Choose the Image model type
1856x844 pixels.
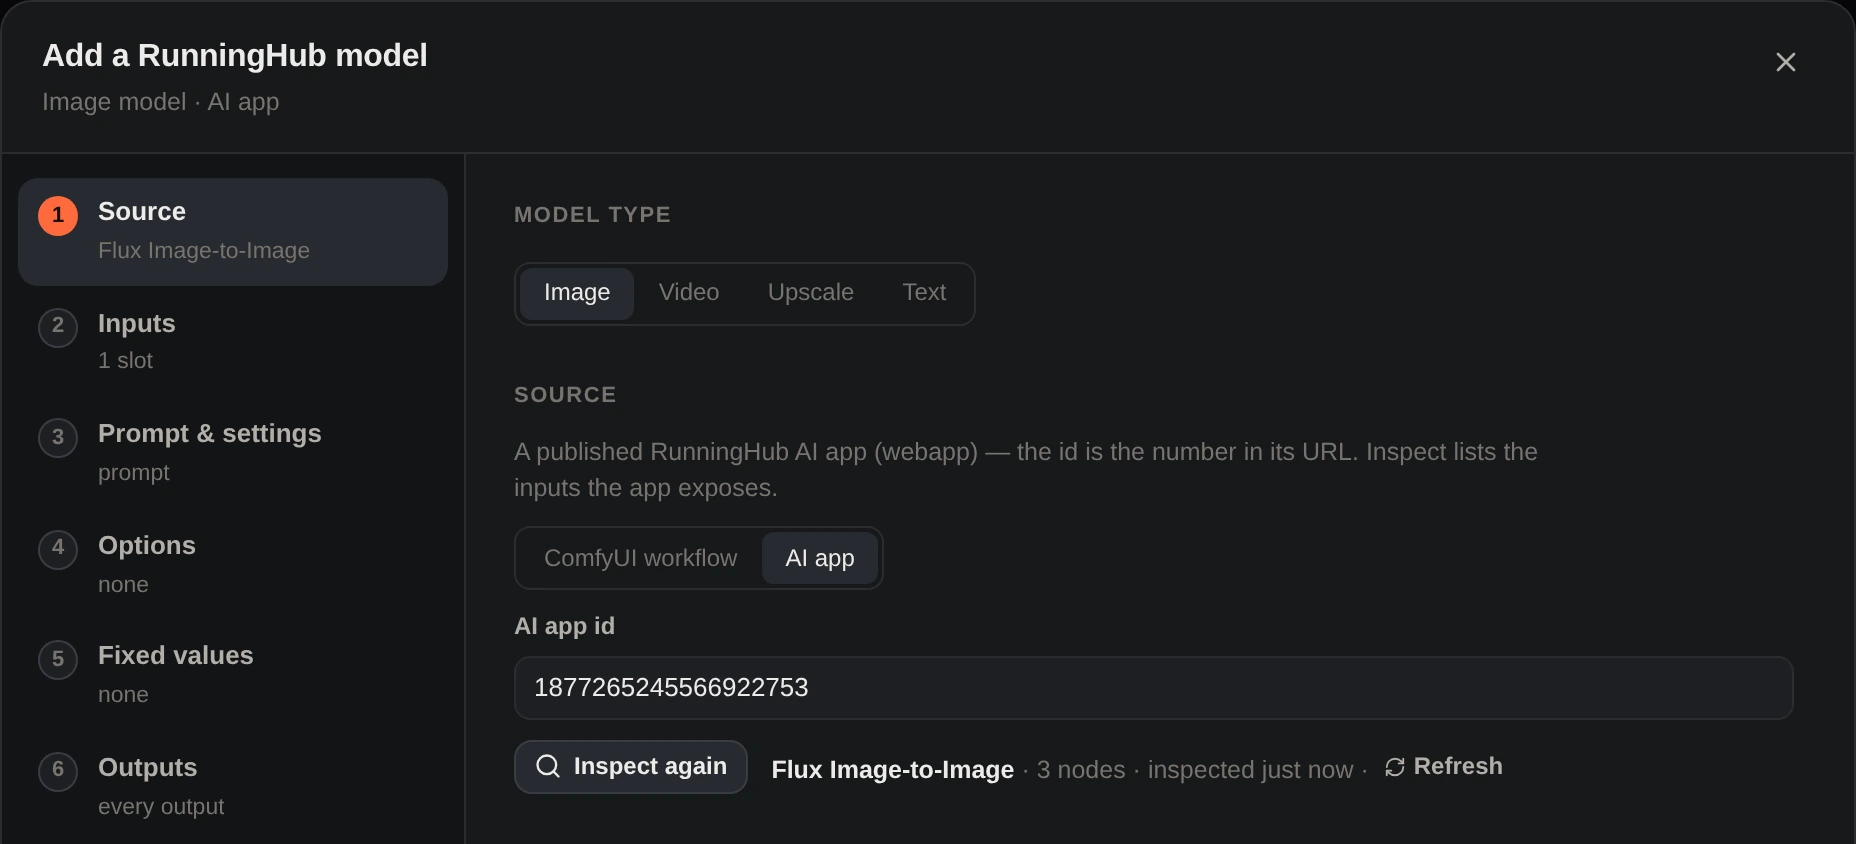coord(577,293)
